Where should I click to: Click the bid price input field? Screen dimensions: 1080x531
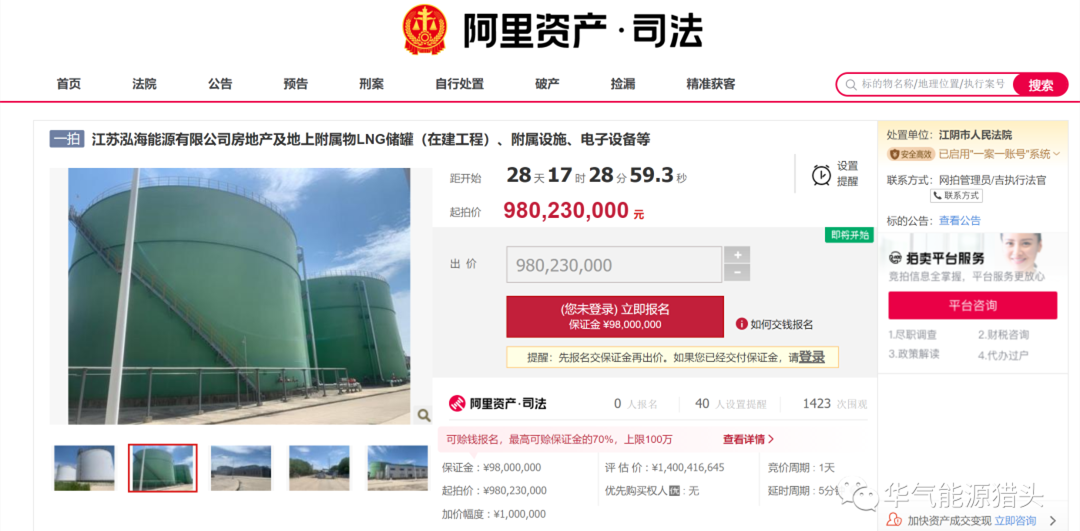[x=614, y=264]
